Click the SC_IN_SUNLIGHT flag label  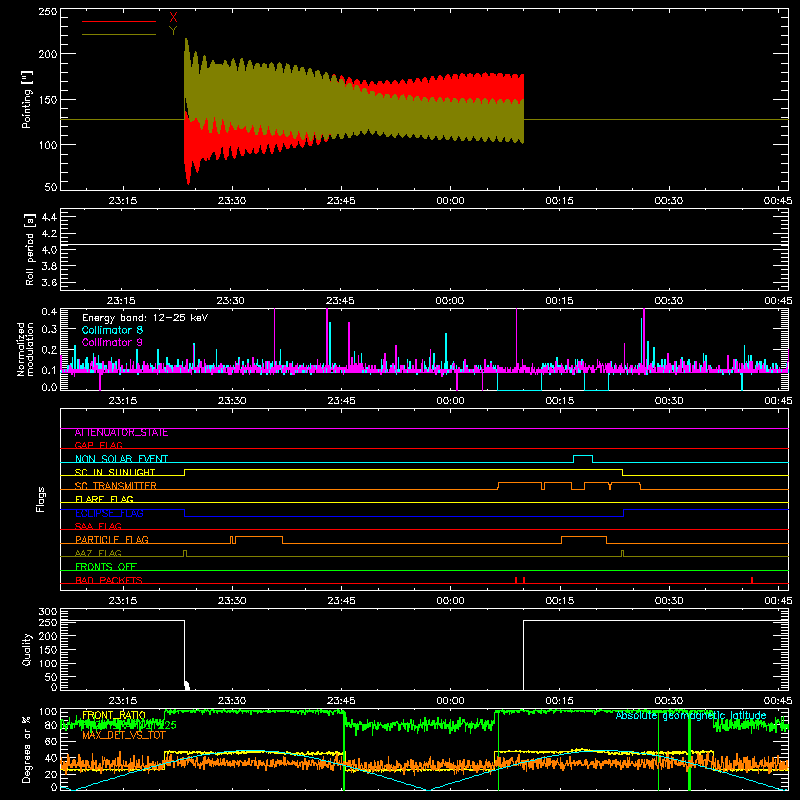(x=115, y=472)
